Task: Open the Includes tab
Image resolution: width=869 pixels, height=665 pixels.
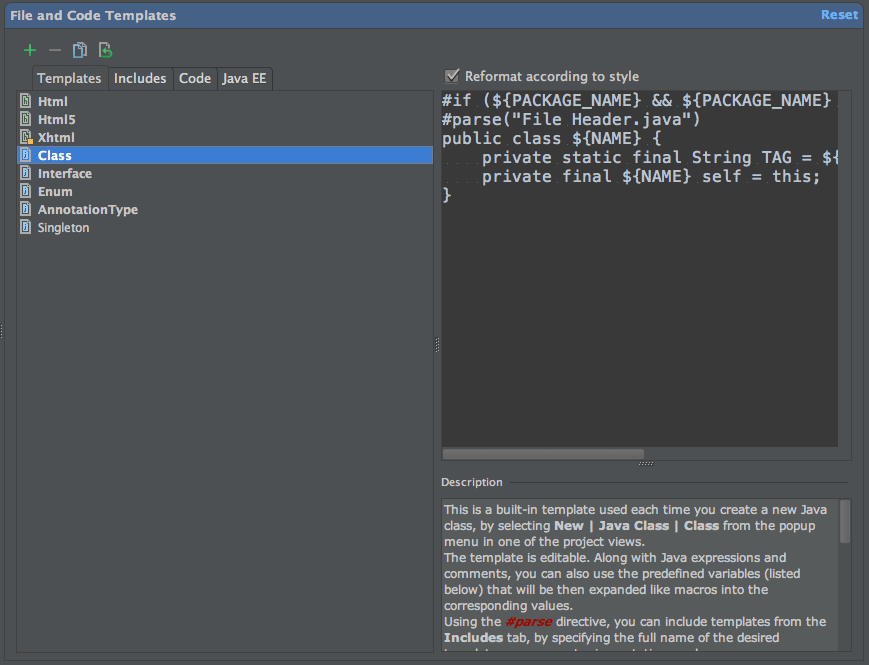Action: [x=140, y=78]
